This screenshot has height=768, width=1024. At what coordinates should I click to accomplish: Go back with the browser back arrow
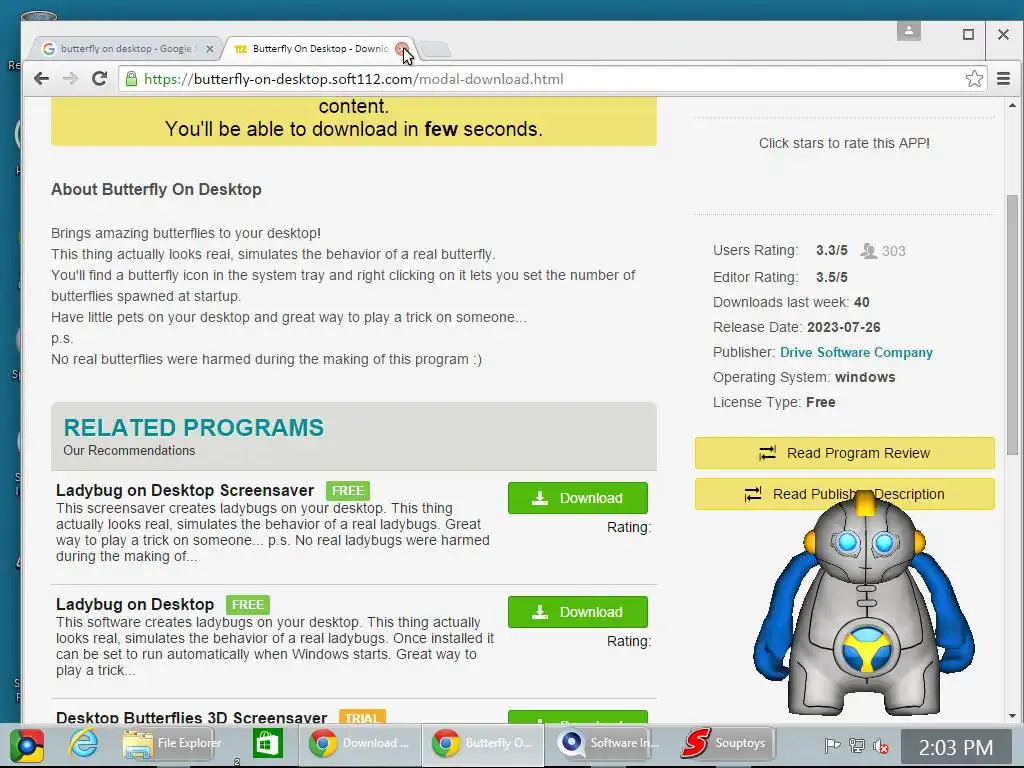(41, 79)
